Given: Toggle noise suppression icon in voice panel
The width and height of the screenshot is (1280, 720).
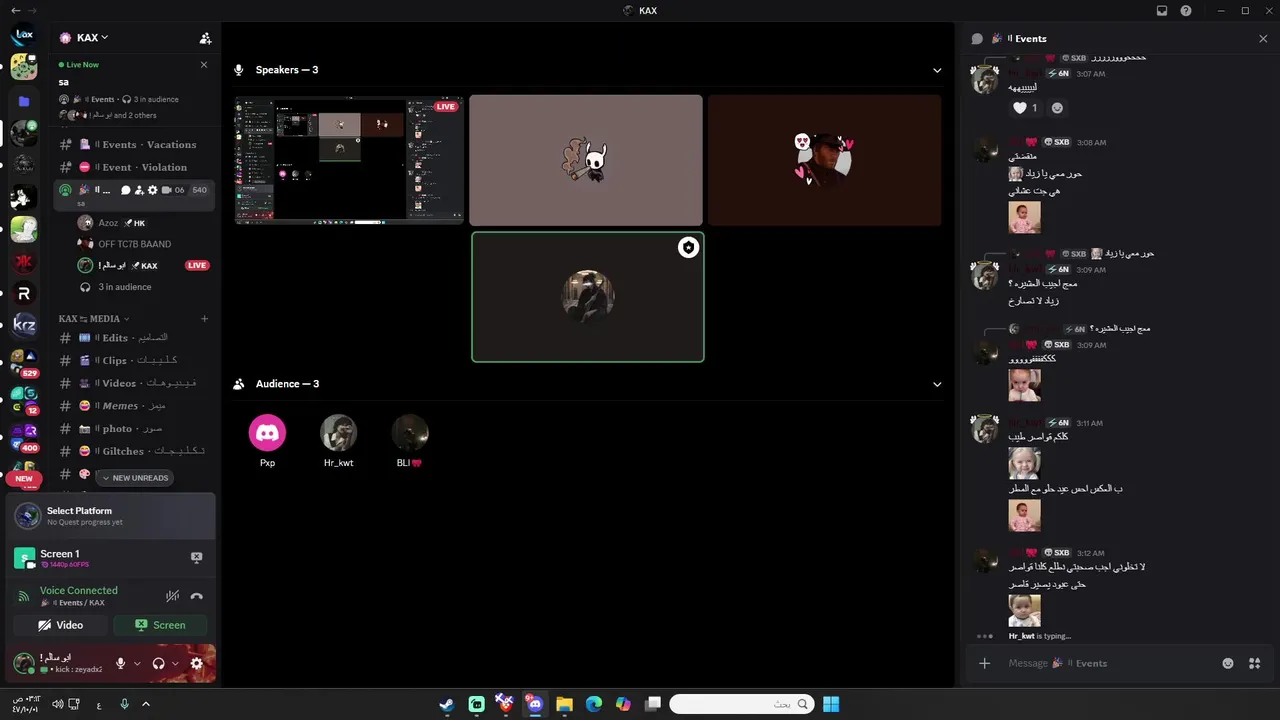Looking at the screenshot, I should point(172,596).
